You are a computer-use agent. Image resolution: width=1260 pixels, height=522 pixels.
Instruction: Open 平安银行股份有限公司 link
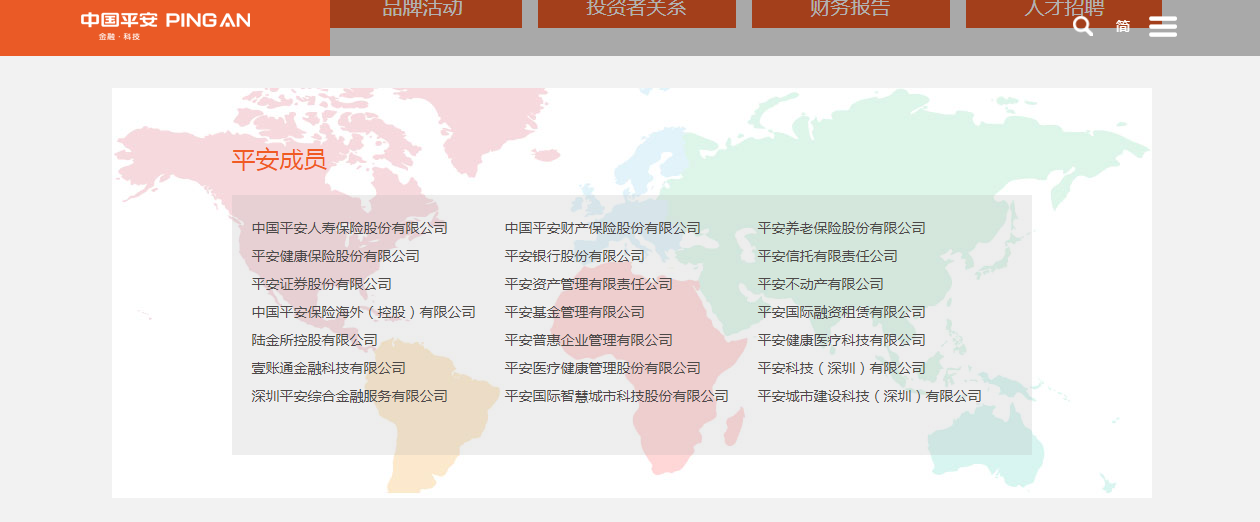(575, 256)
